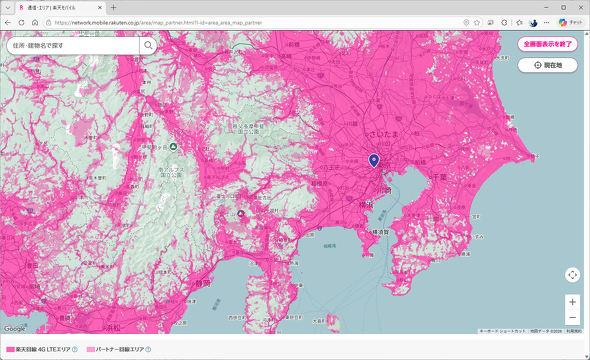The height and width of the screenshot is (360, 590).
Task: Open the favorites list
Action: (x=519, y=23)
